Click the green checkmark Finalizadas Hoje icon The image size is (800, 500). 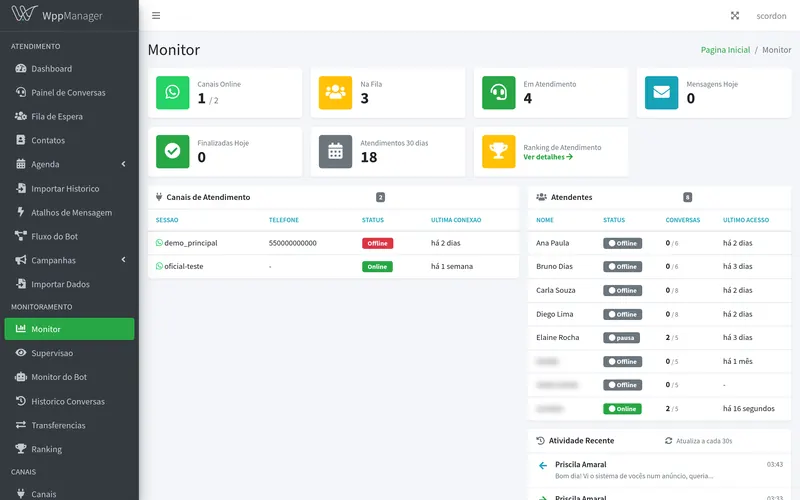tap(172, 152)
